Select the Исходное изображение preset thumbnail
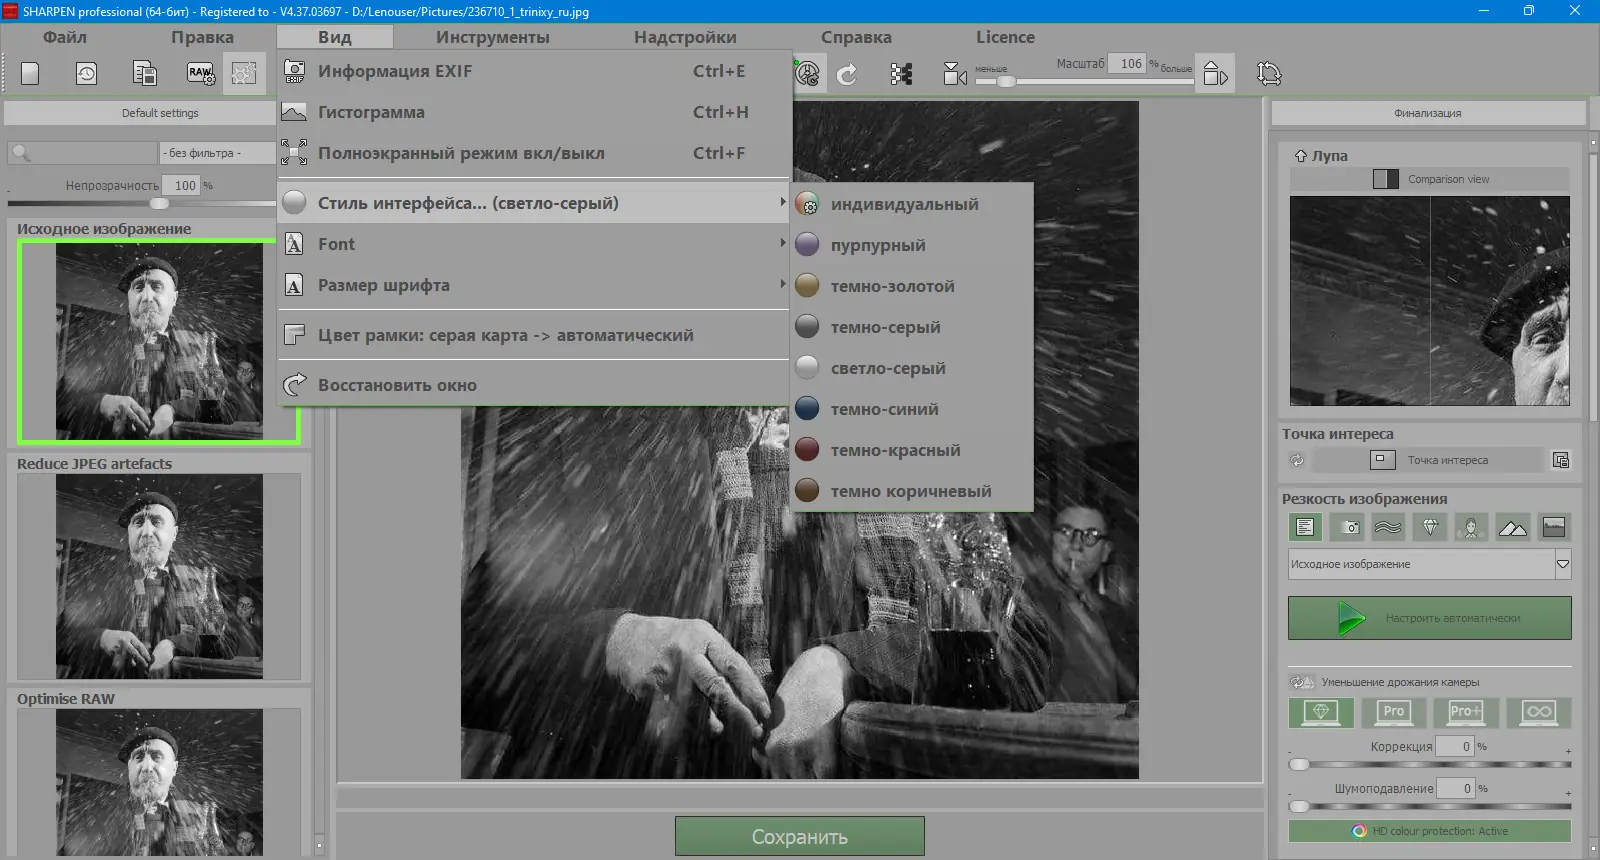 click(x=159, y=341)
